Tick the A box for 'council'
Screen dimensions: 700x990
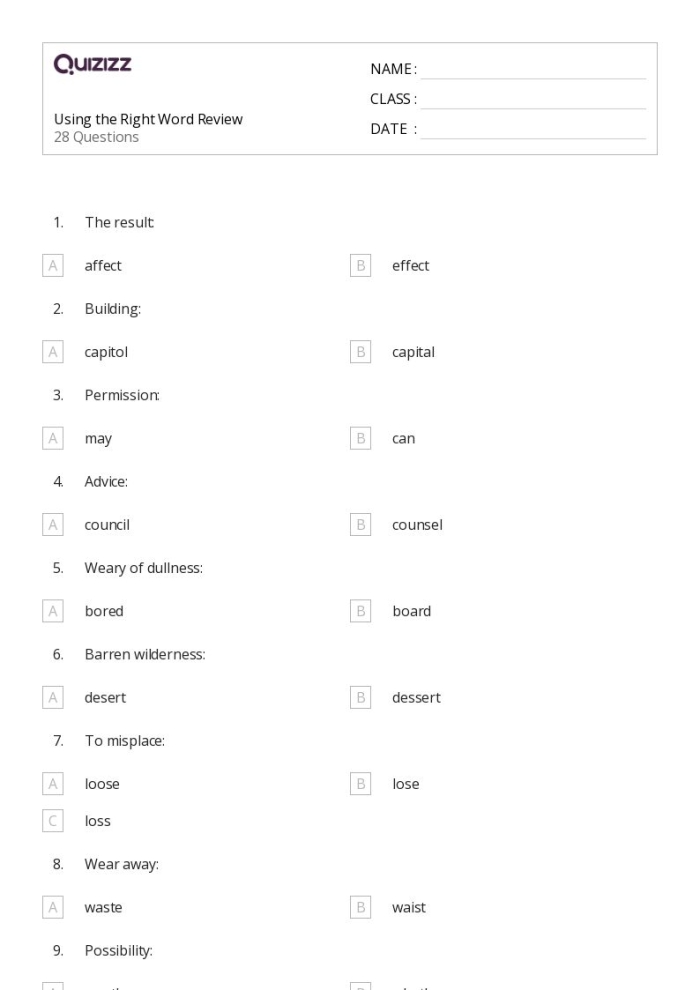pos(53,524)
